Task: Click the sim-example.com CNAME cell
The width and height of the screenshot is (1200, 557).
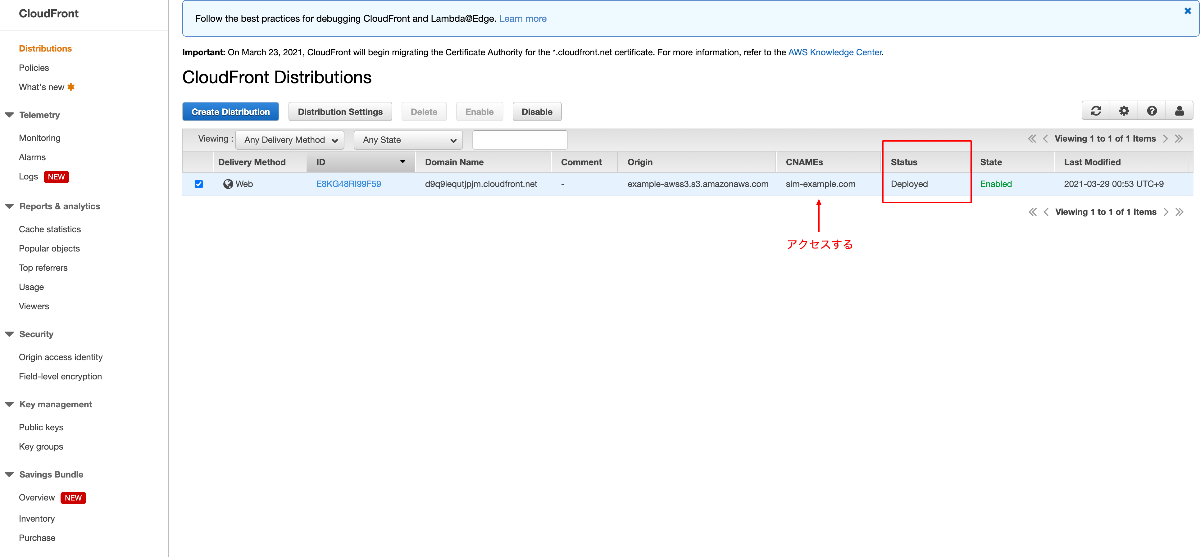Action: click(820, 184)
